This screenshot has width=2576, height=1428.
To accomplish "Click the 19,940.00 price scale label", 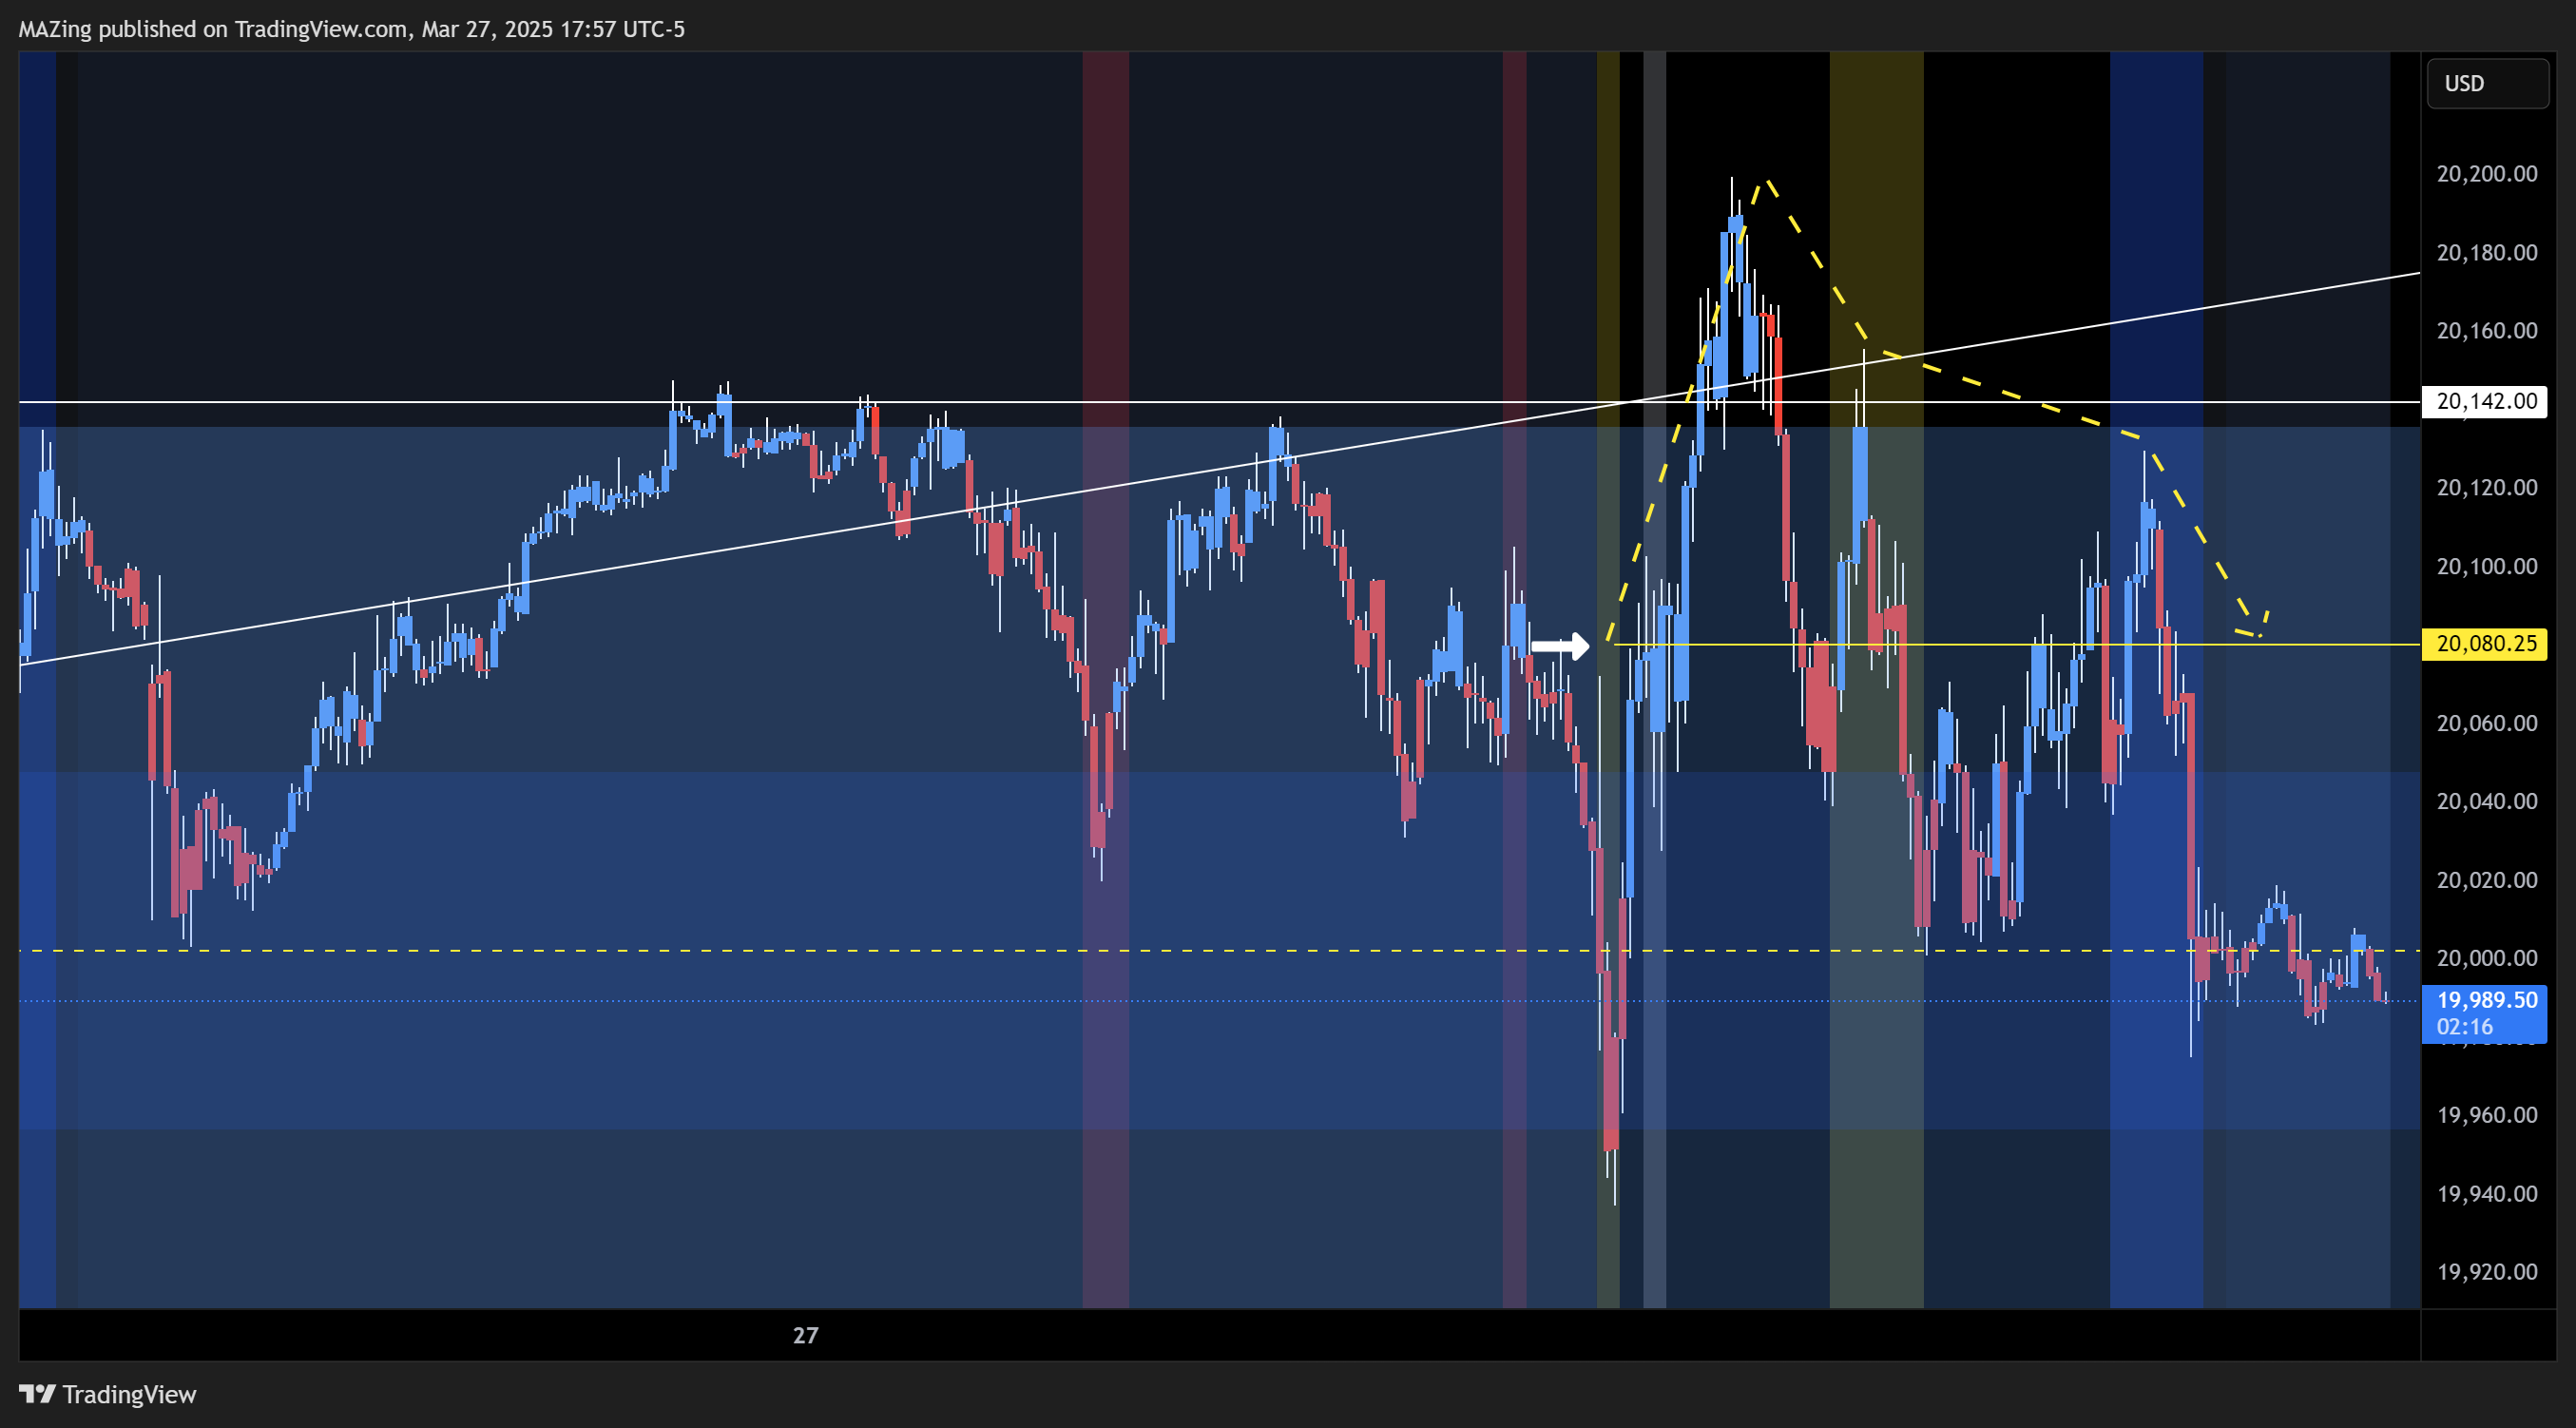I will [x=2486, y=1193].
